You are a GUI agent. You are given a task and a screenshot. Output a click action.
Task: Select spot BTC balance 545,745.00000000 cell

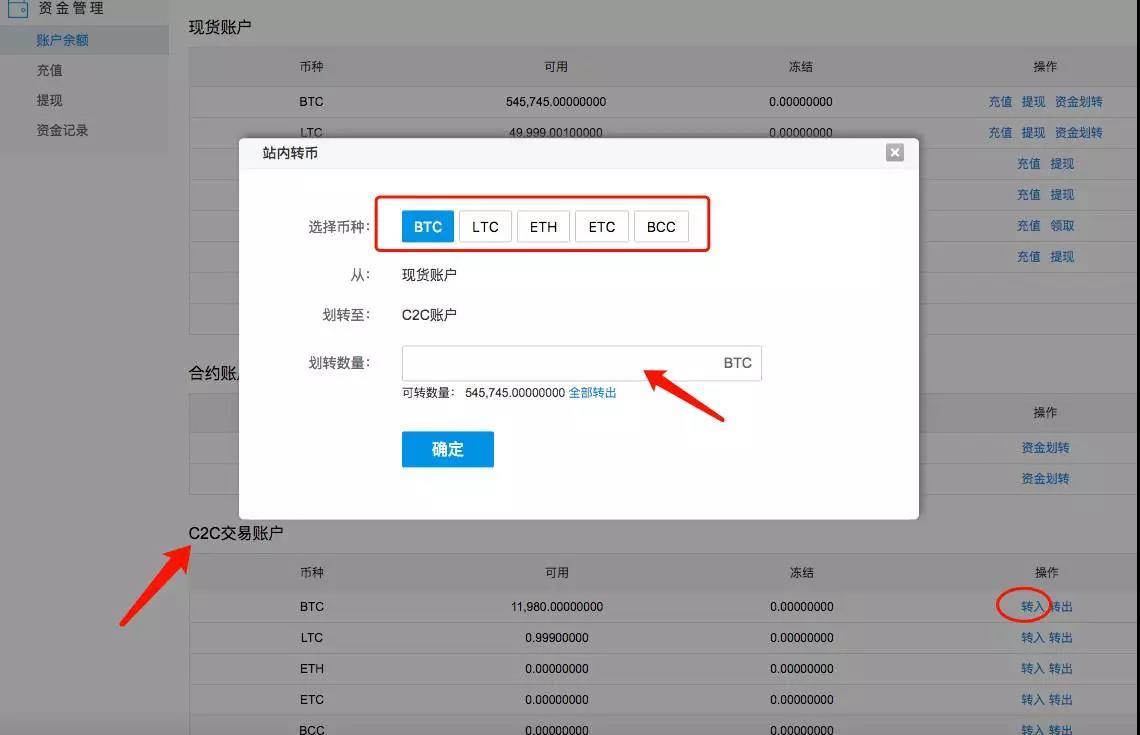[x=556, y=102]
